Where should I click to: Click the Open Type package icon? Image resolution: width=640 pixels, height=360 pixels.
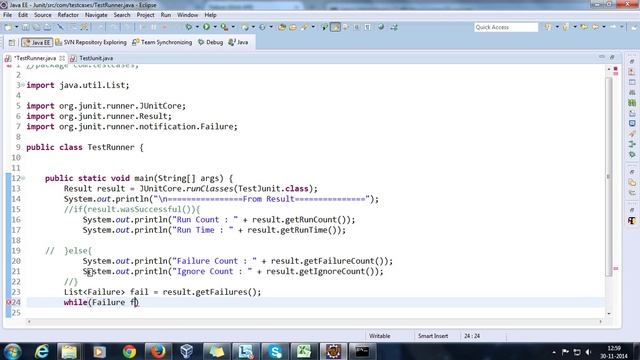[282, 27]
